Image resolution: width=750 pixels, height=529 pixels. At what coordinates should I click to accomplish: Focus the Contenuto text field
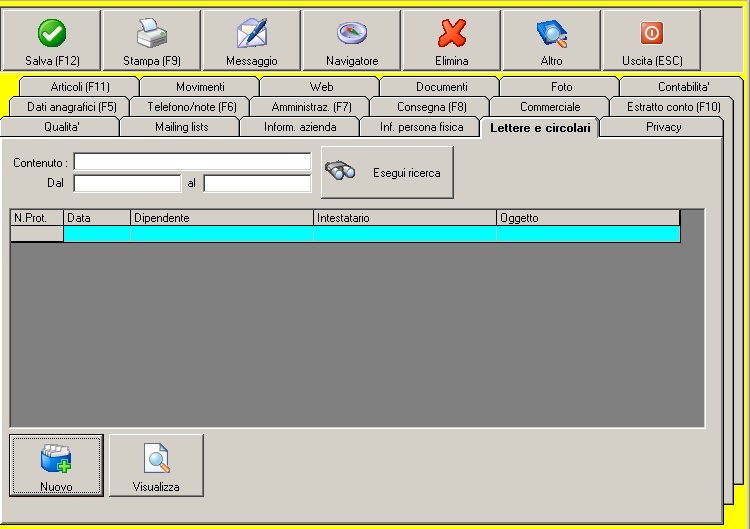pyautogui.click(x=192, y=162)
